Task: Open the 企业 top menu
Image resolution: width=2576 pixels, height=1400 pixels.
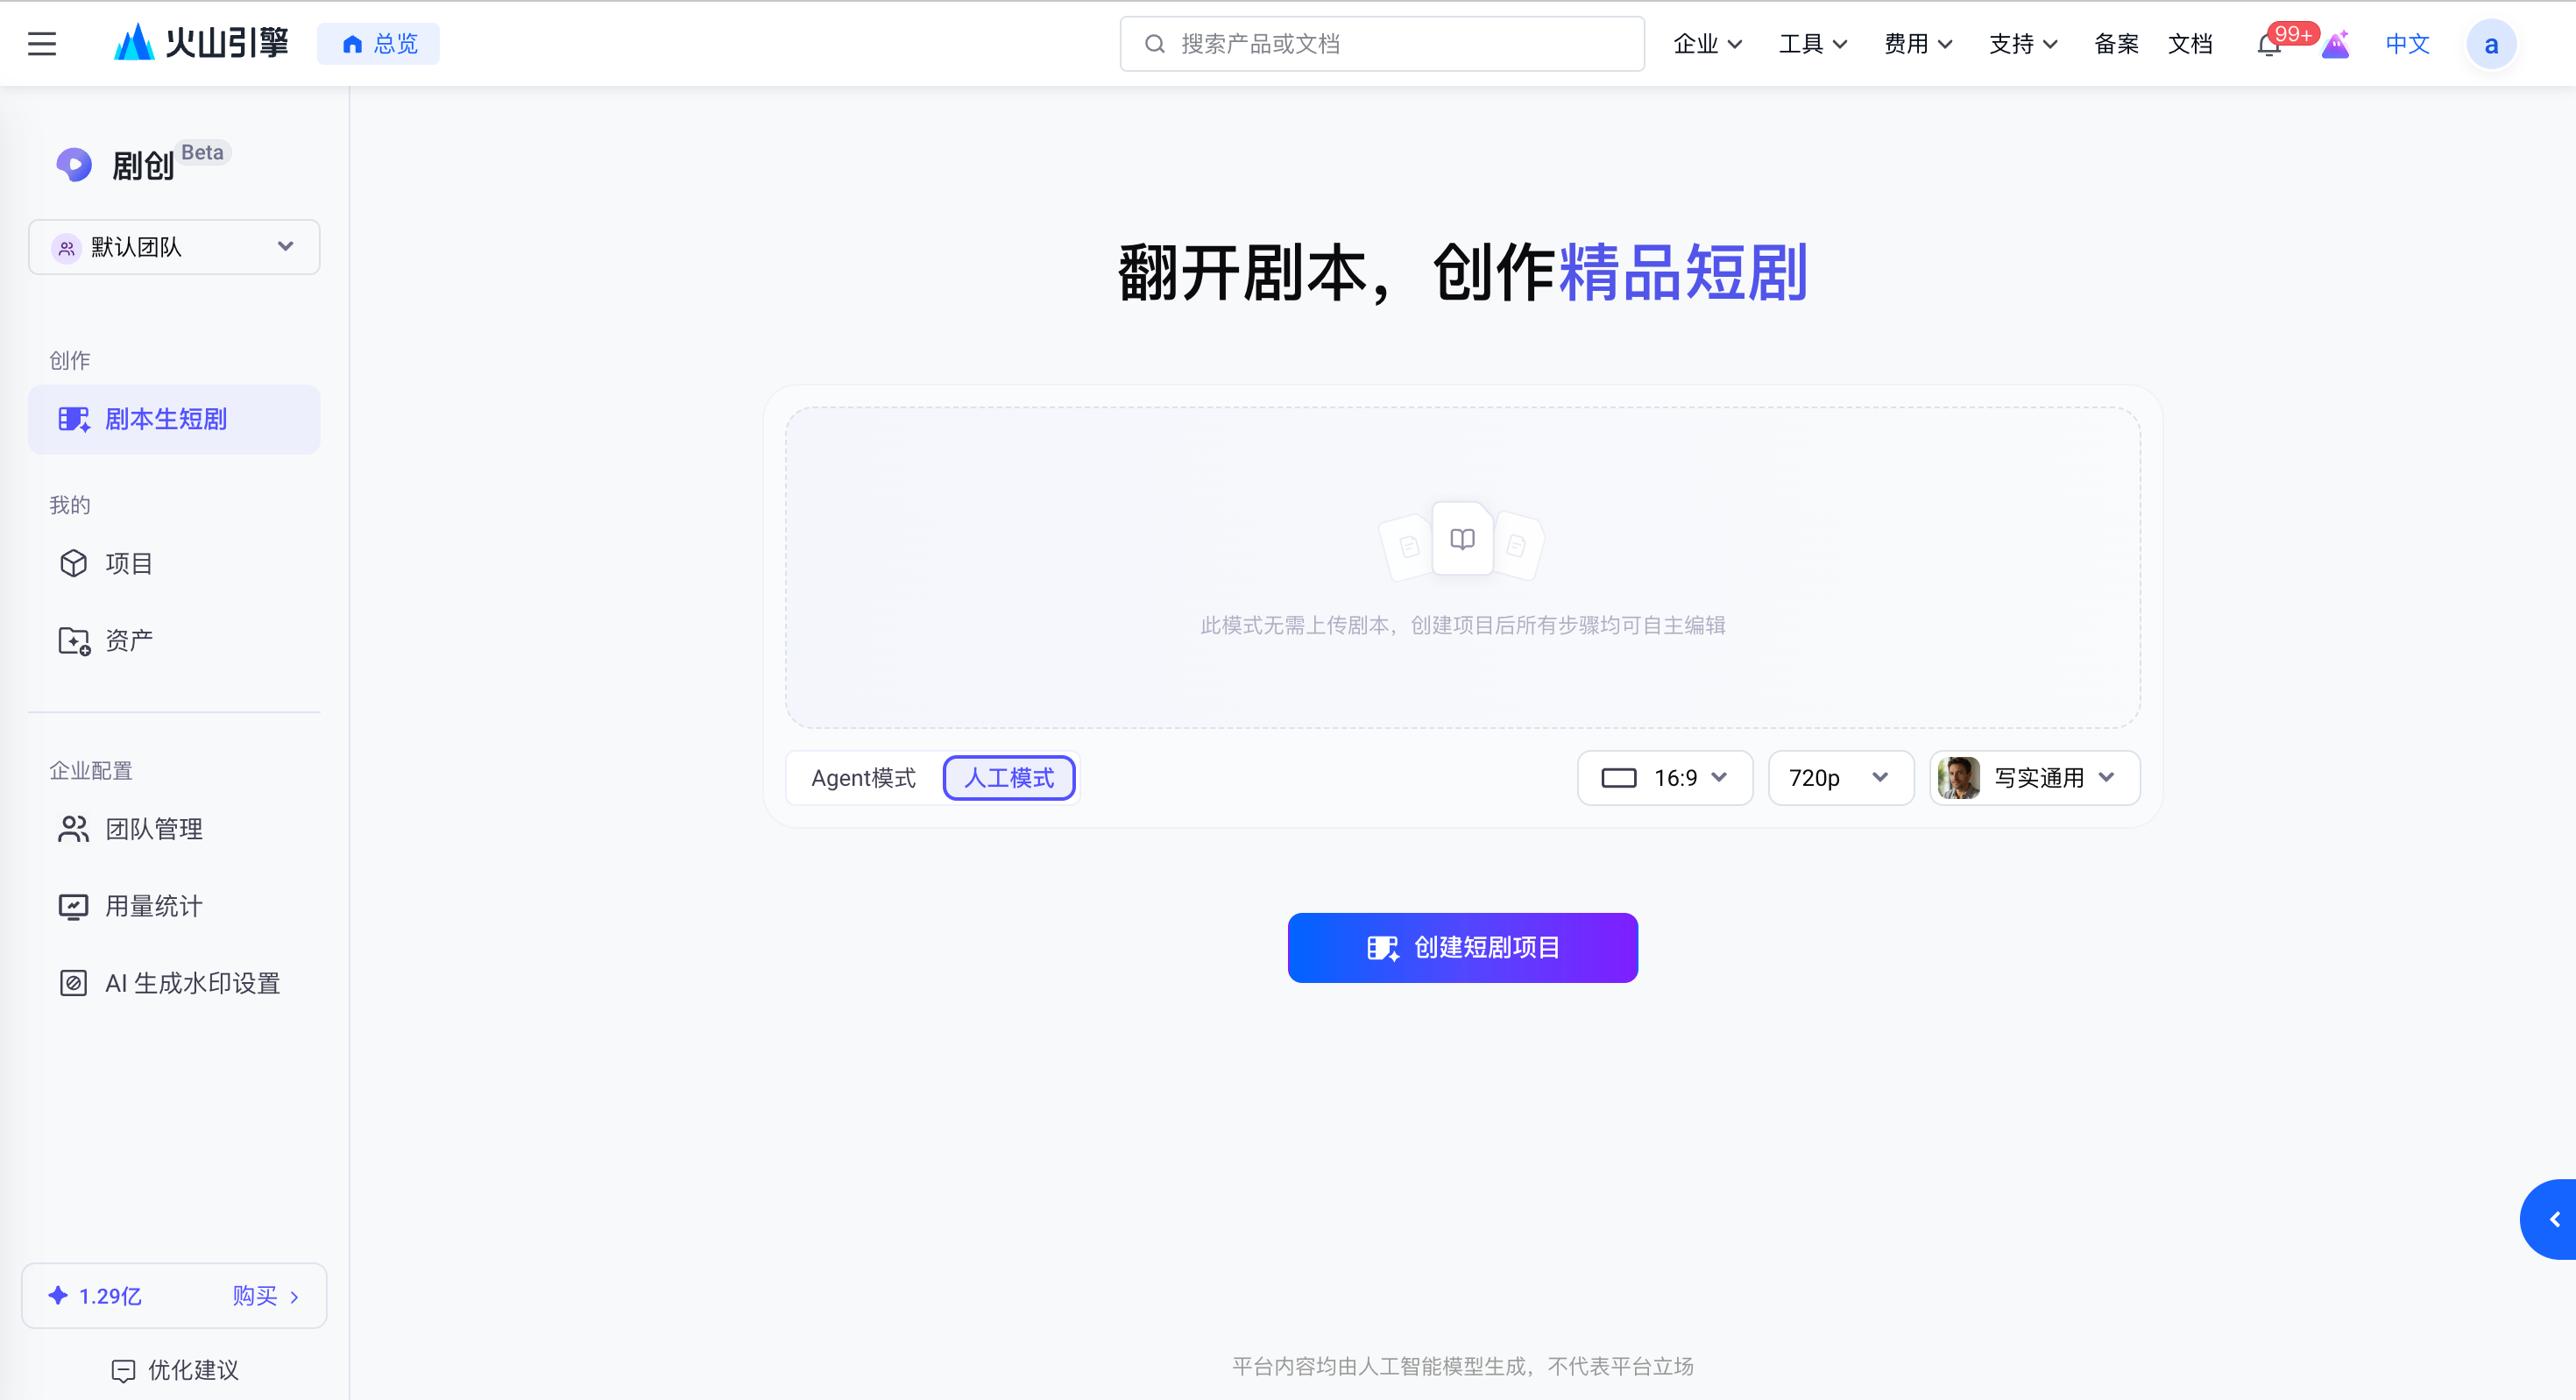Action: [1707, 44]
